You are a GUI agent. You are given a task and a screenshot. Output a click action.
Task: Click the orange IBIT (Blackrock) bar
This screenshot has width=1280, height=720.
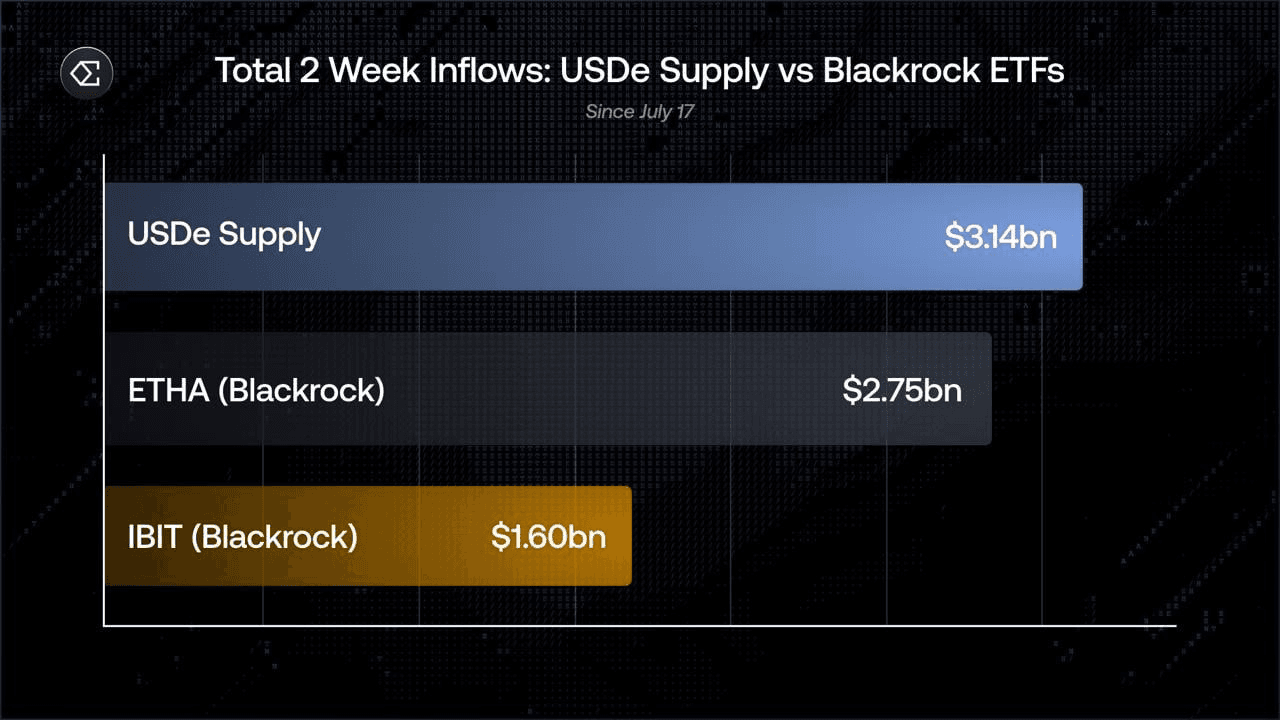pyautogui.click(x=368, y=536)
